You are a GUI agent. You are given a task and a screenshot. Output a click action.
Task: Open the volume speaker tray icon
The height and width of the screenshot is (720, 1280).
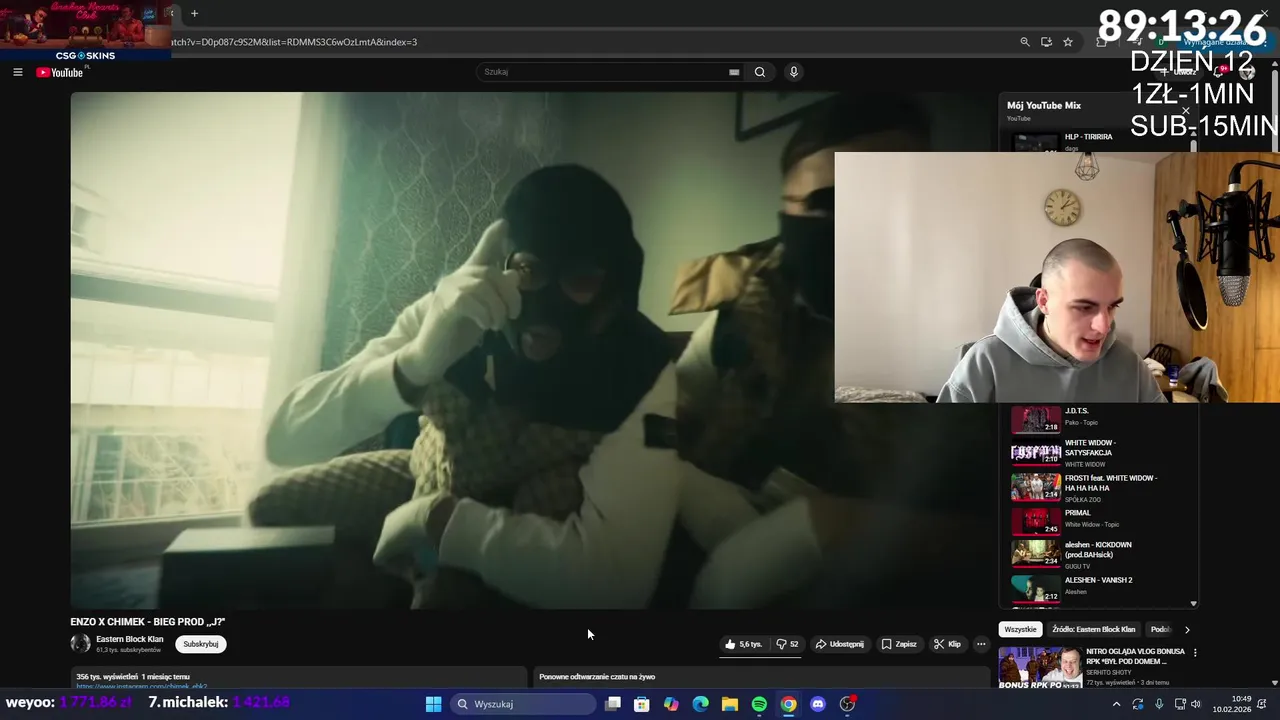(1196, 704)
